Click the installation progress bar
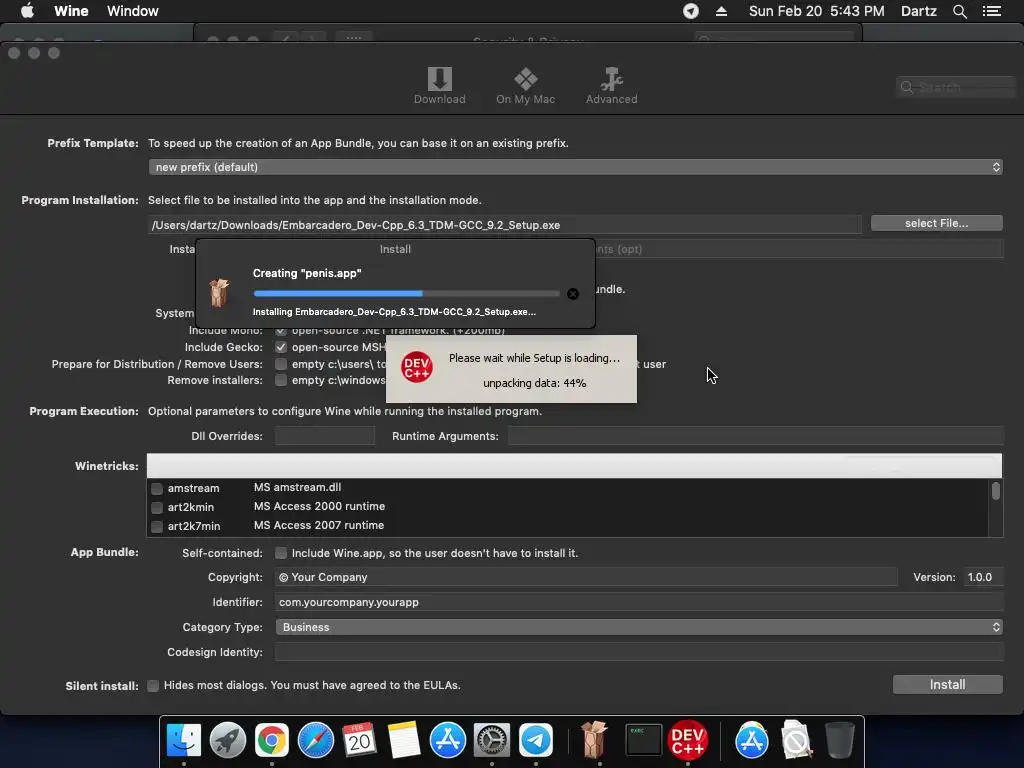The image size is (1024, 768). pos(406,294)
